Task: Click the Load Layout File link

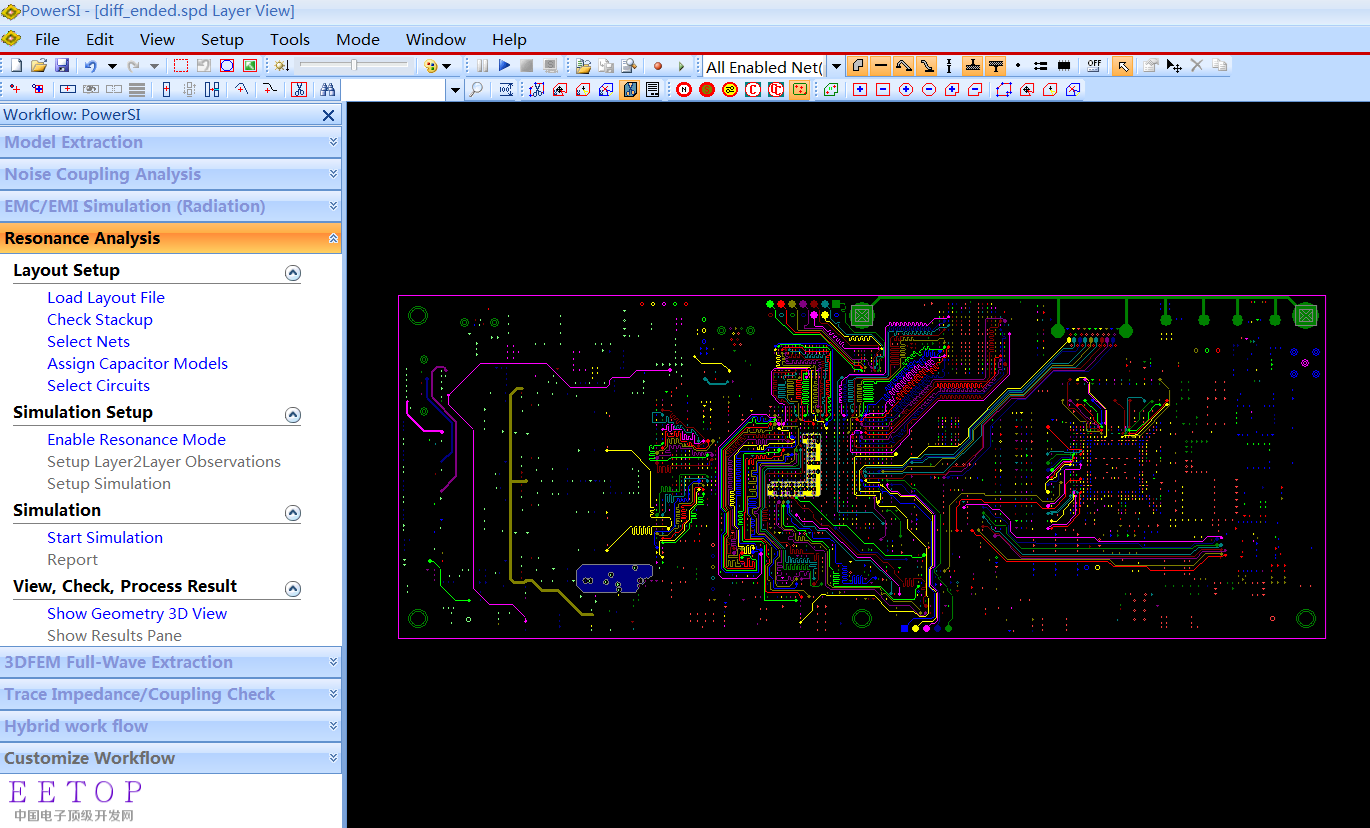Action: [106, 297]
